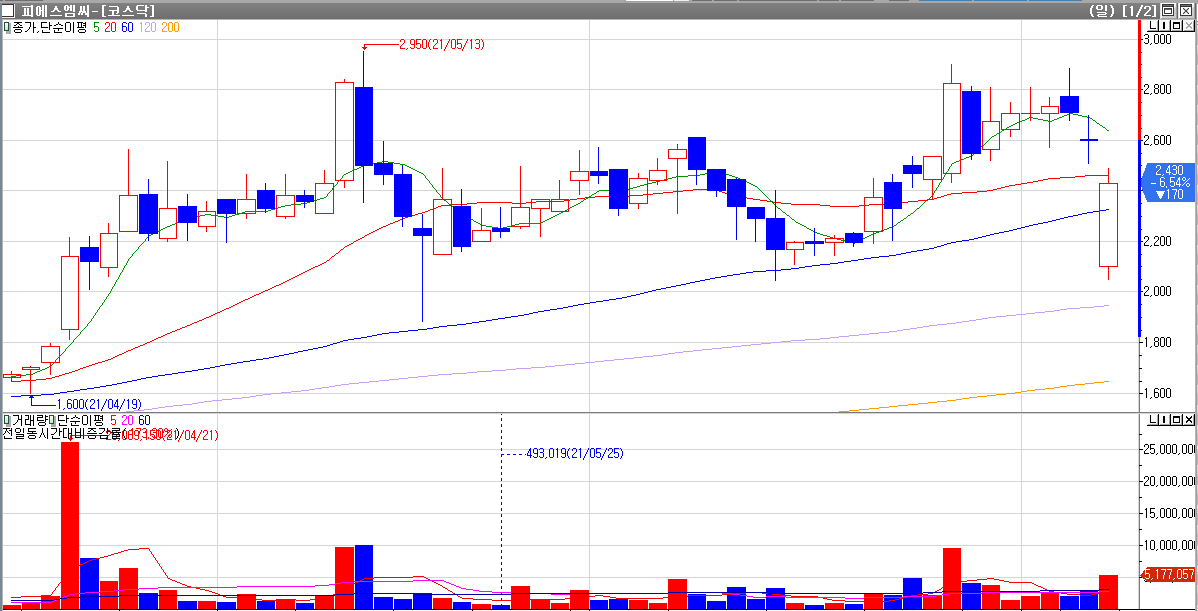
Task: Select the red 20-day price moving average label
Action: click(x=110, y=27)
